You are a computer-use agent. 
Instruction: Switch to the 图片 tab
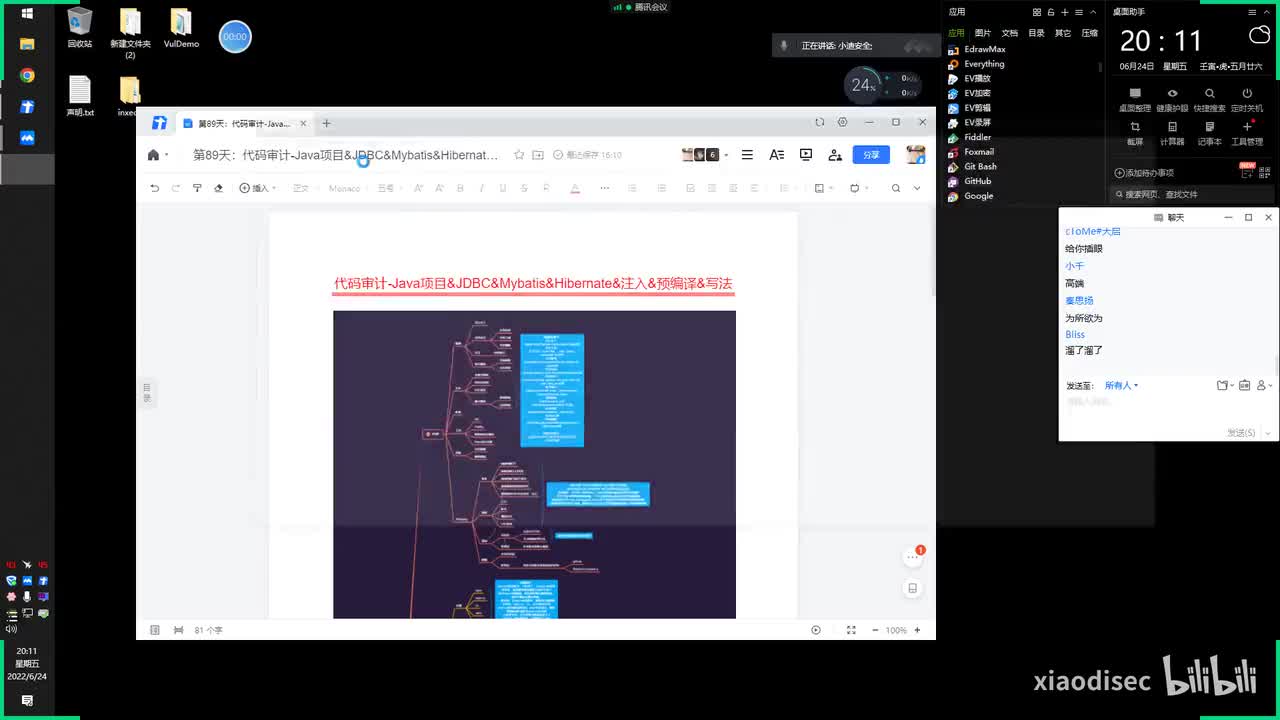[x=983, y=33]
